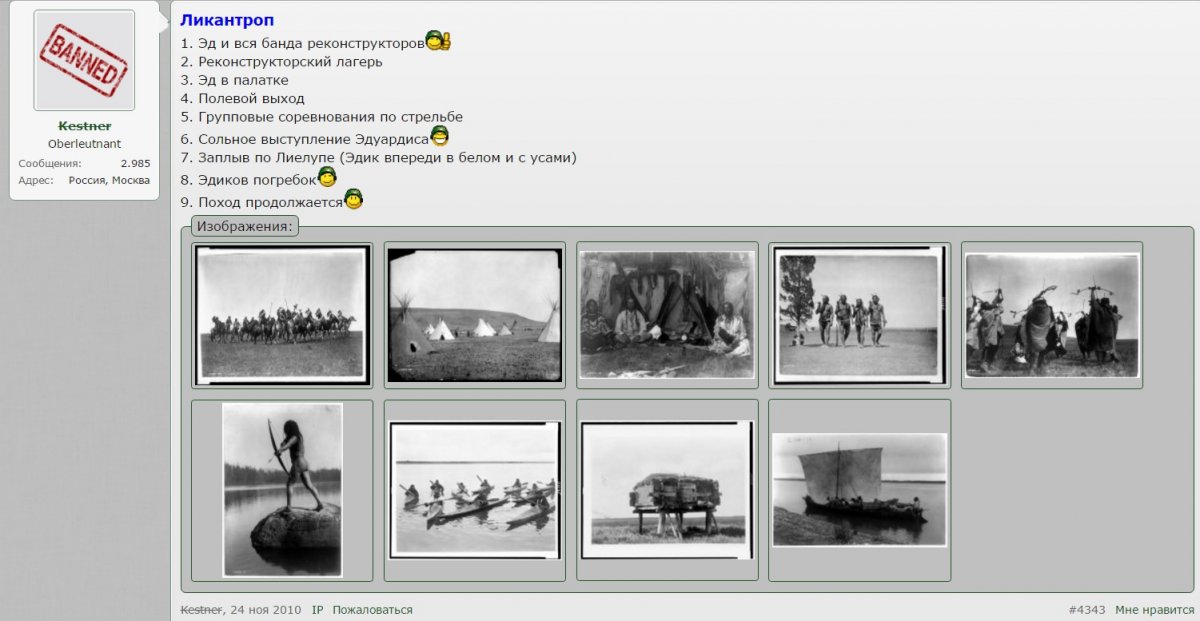Image resolution: width=1200 pixels, height=621 pixels.
Task: Click the Kestner author link in footer
Action: 203,610
